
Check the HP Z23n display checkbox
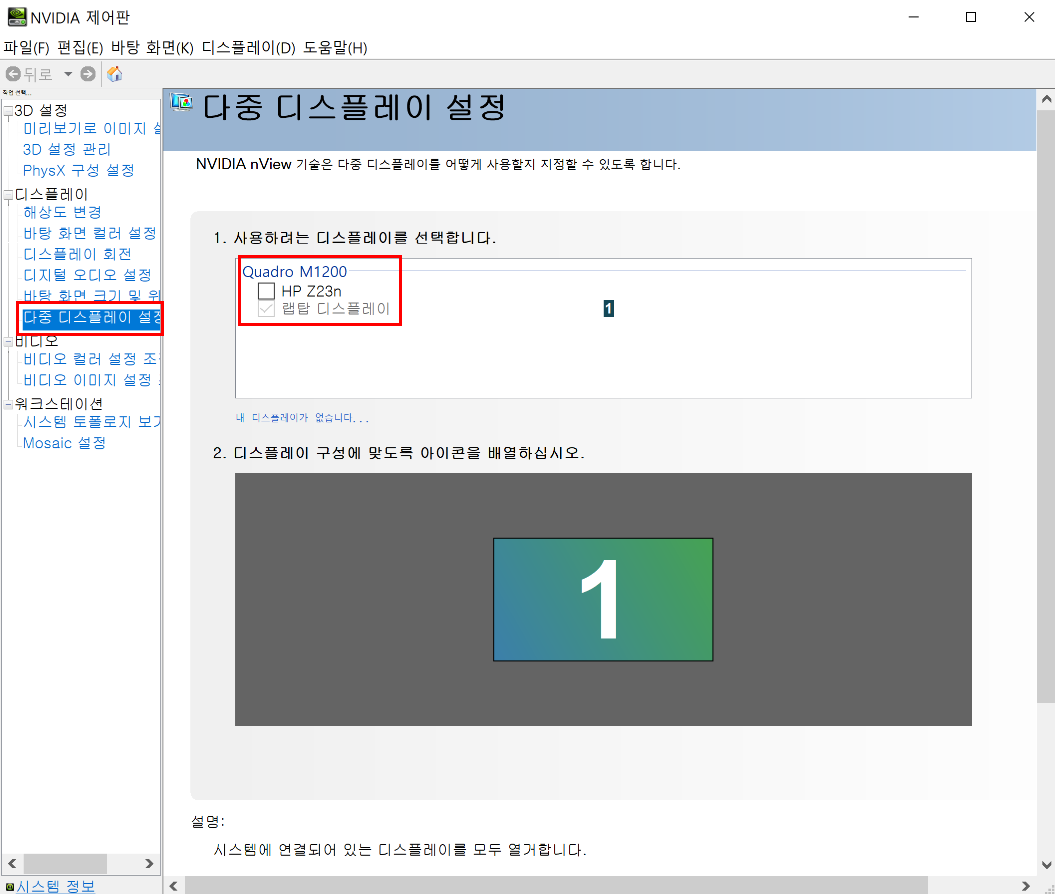[266, 291]
